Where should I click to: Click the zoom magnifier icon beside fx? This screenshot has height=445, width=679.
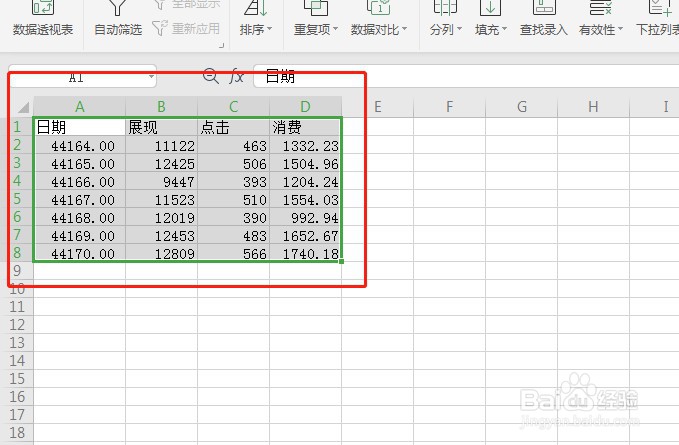(210, 77)
